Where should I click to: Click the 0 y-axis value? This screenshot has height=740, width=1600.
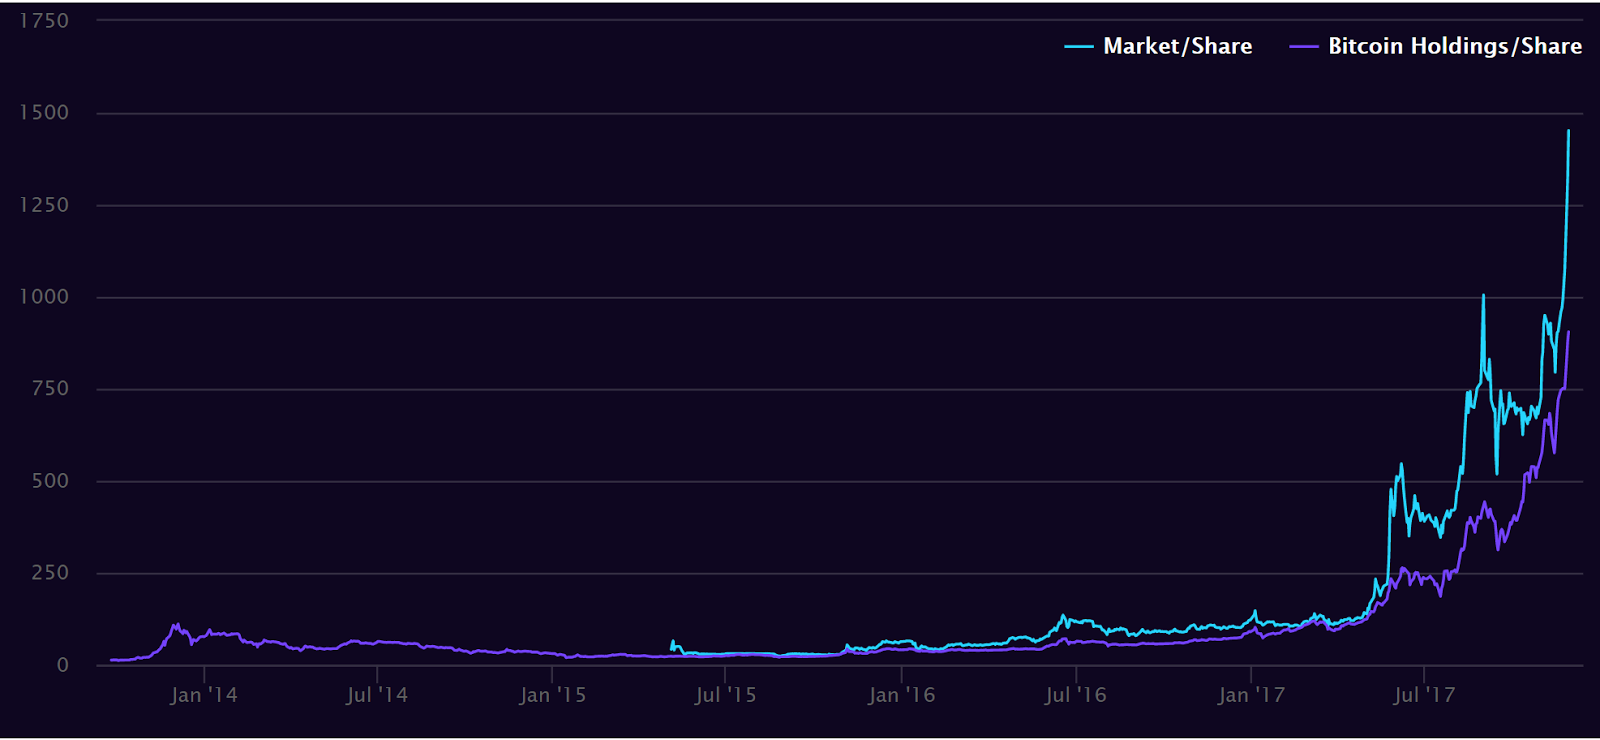coord(63,665)
